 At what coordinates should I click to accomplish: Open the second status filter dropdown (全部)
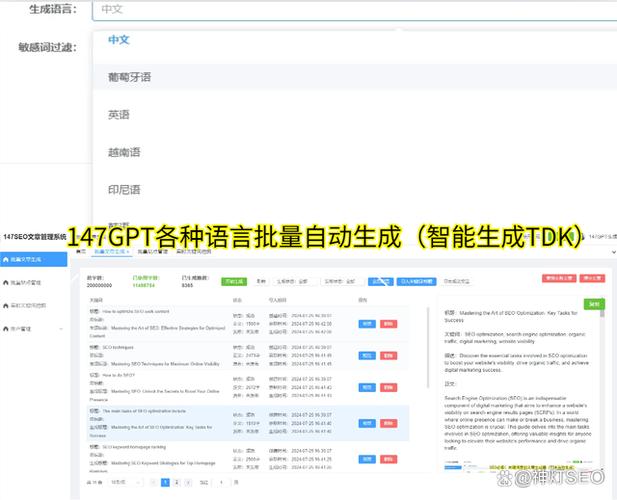coord(344,282)
